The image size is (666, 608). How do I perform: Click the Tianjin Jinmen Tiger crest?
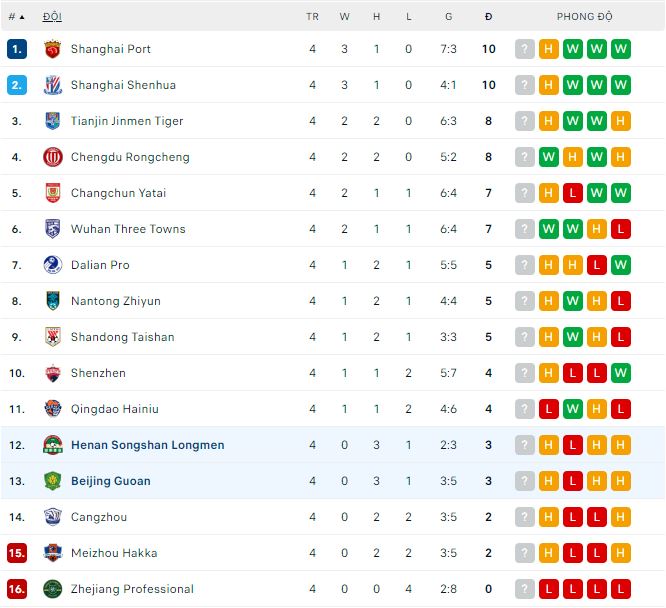pos(53,121)
